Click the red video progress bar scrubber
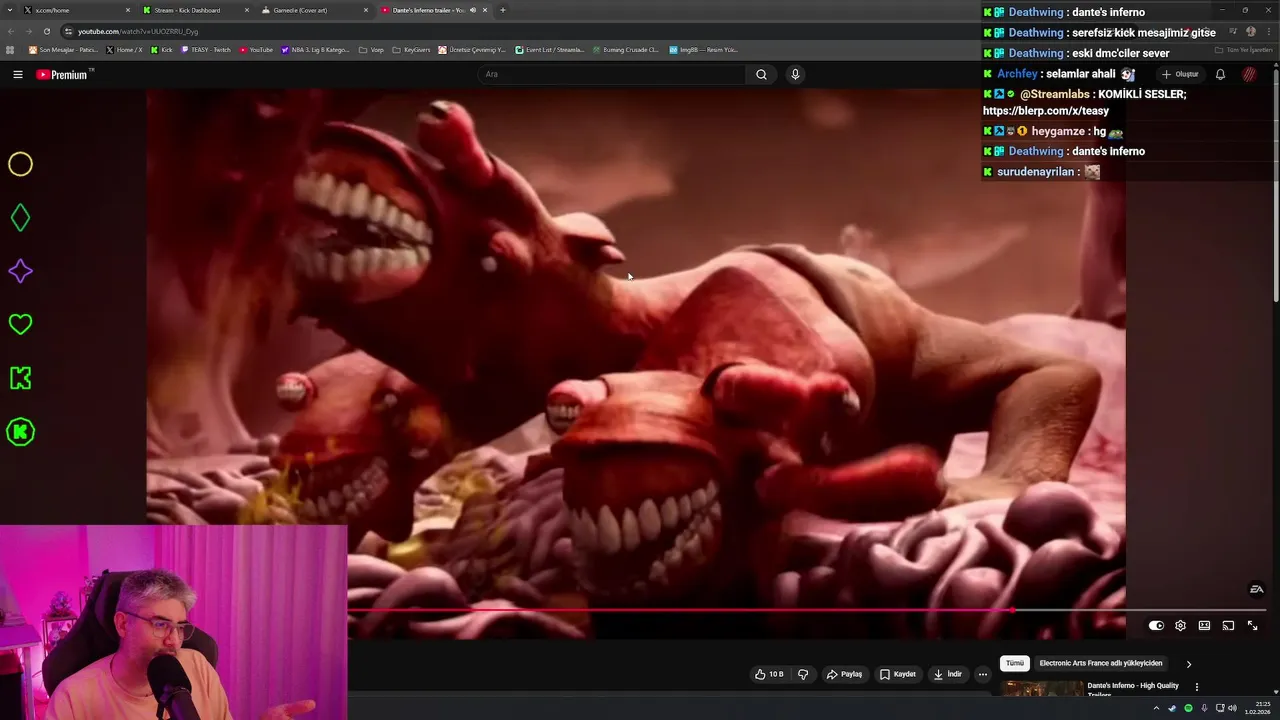Image resolution: width=1280 pixels, height=720 pixels. click(x=1012, y=609)
